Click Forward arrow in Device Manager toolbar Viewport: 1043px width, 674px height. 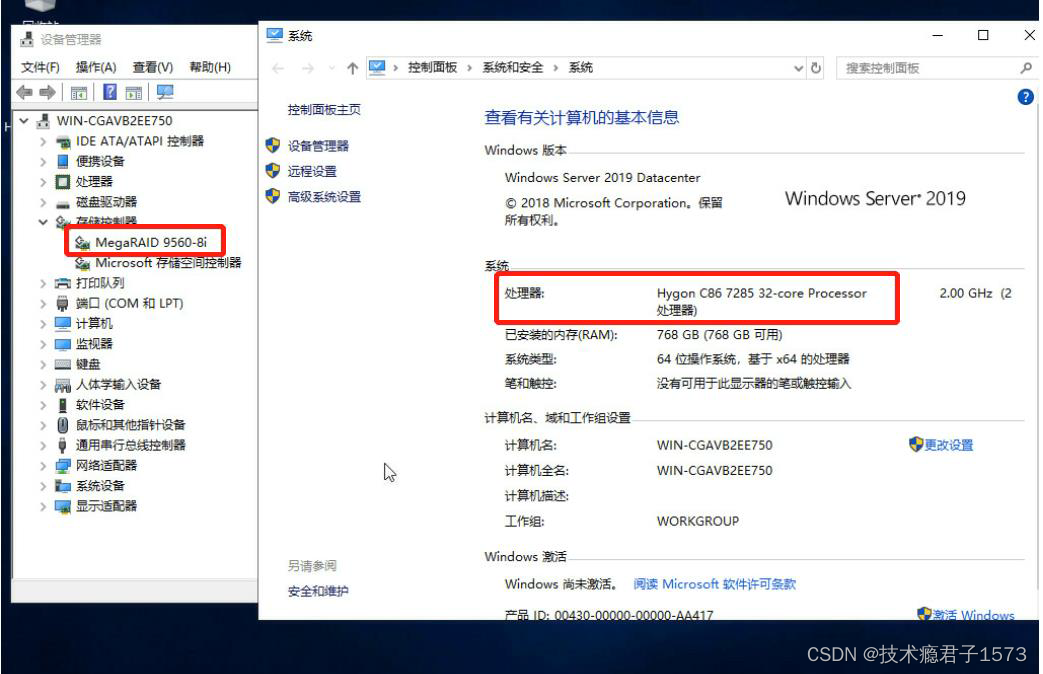(47, 92)
